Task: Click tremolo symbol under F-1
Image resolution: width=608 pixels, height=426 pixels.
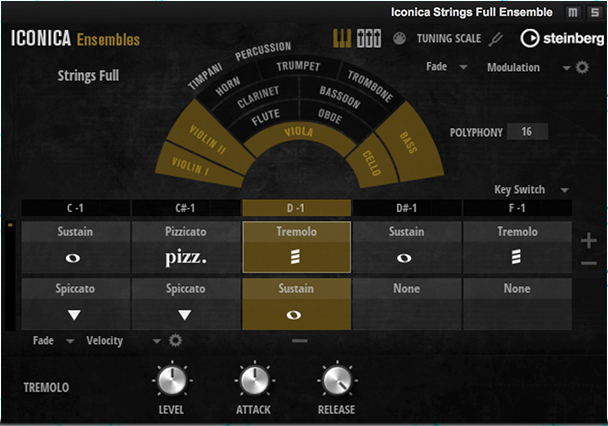Action: pos(516,257)
